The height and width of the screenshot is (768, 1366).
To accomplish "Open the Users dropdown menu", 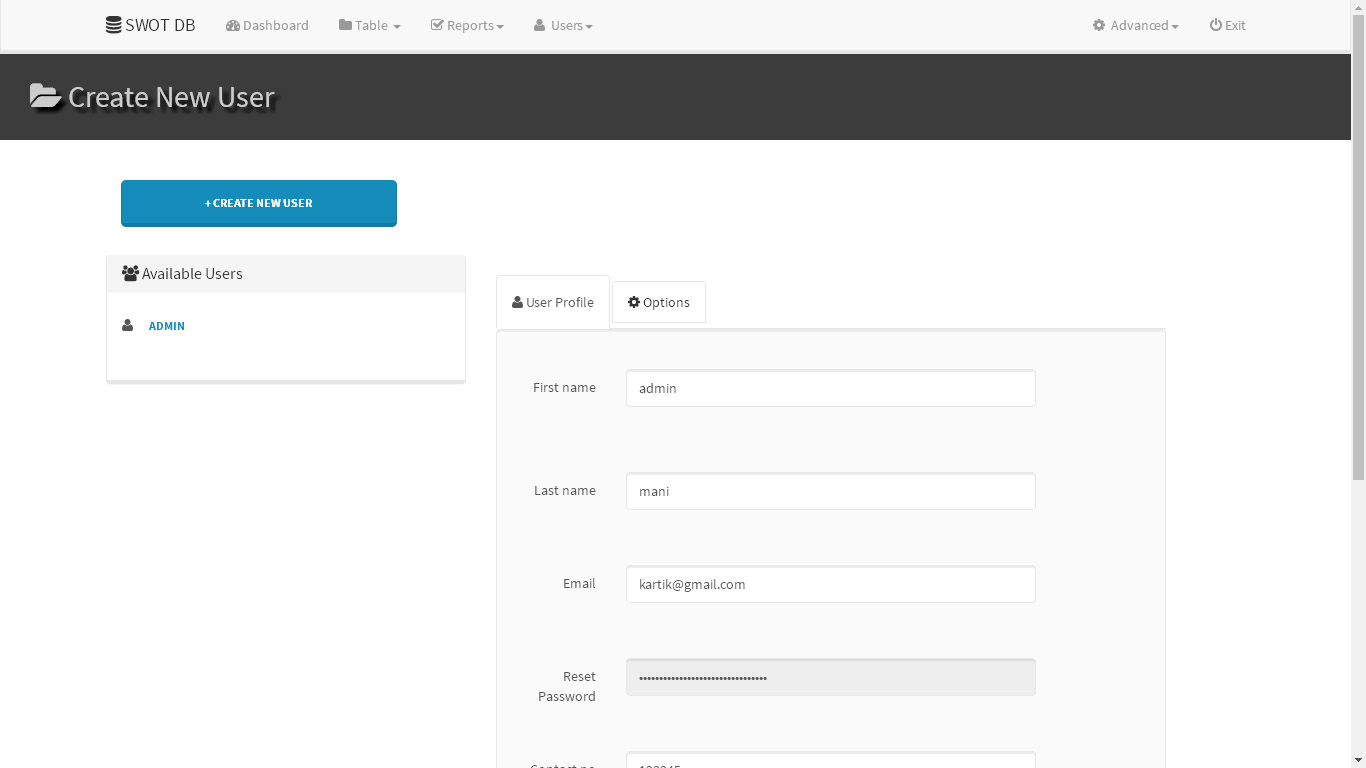I will 563,25.
